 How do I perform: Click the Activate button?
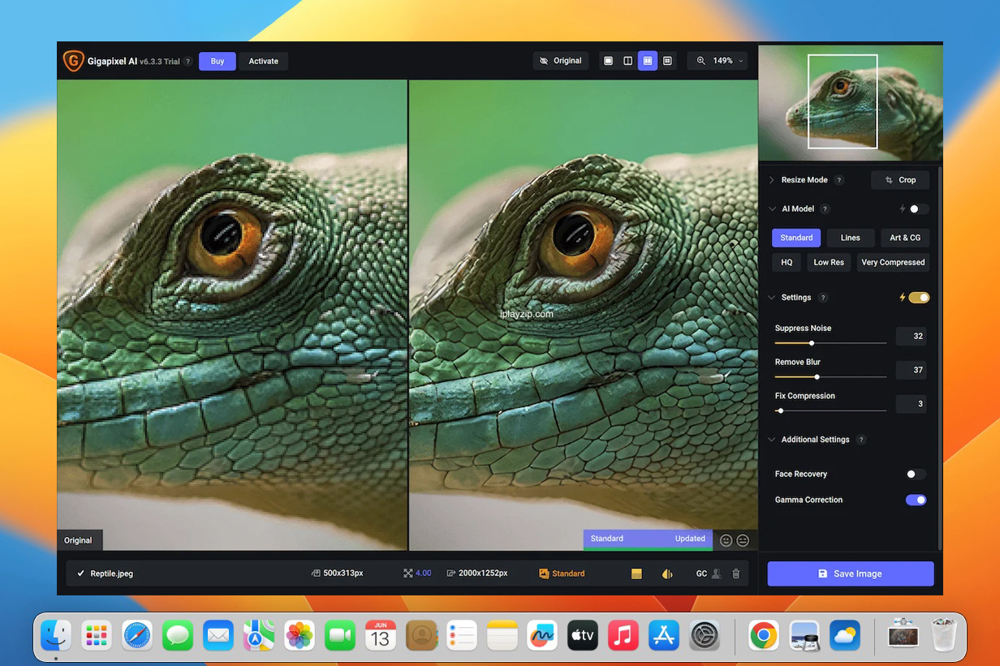point(263,61)
